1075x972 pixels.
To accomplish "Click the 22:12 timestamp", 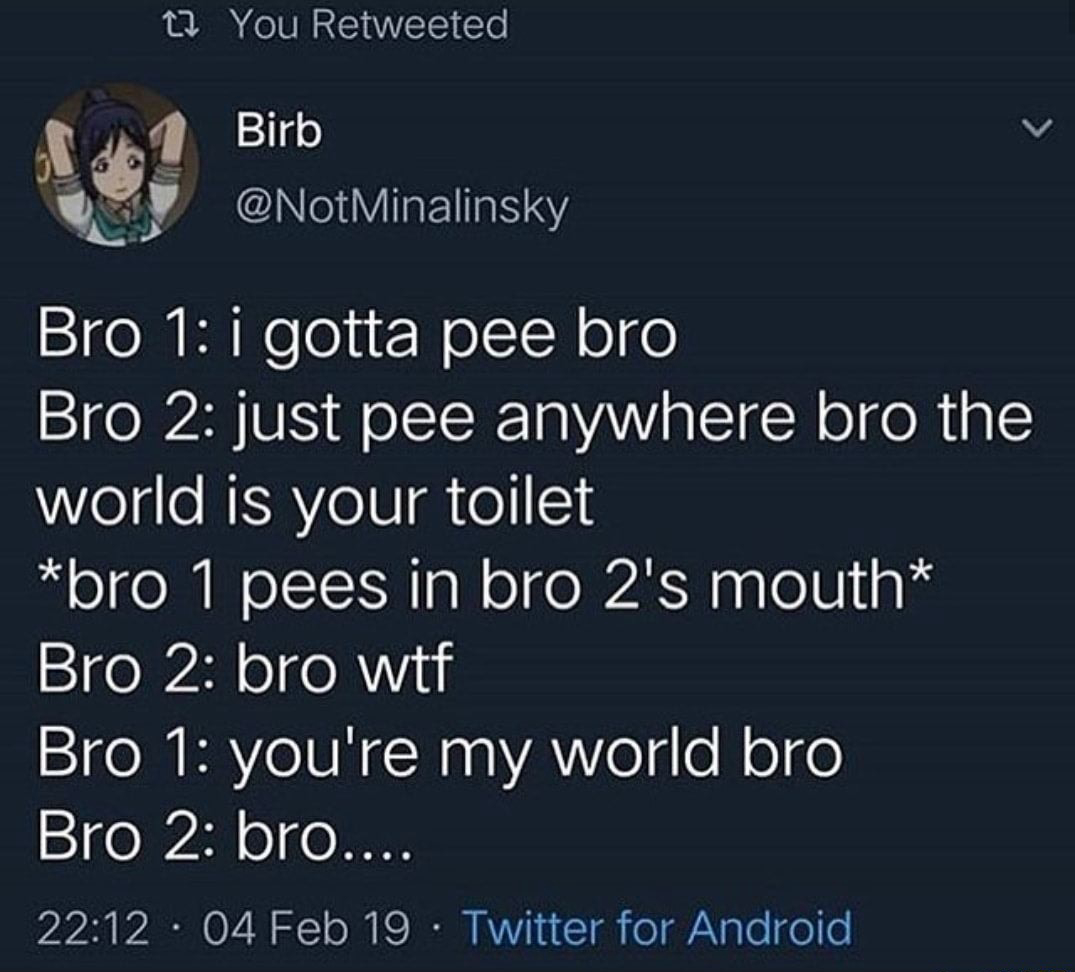I will tap(93, 928).
